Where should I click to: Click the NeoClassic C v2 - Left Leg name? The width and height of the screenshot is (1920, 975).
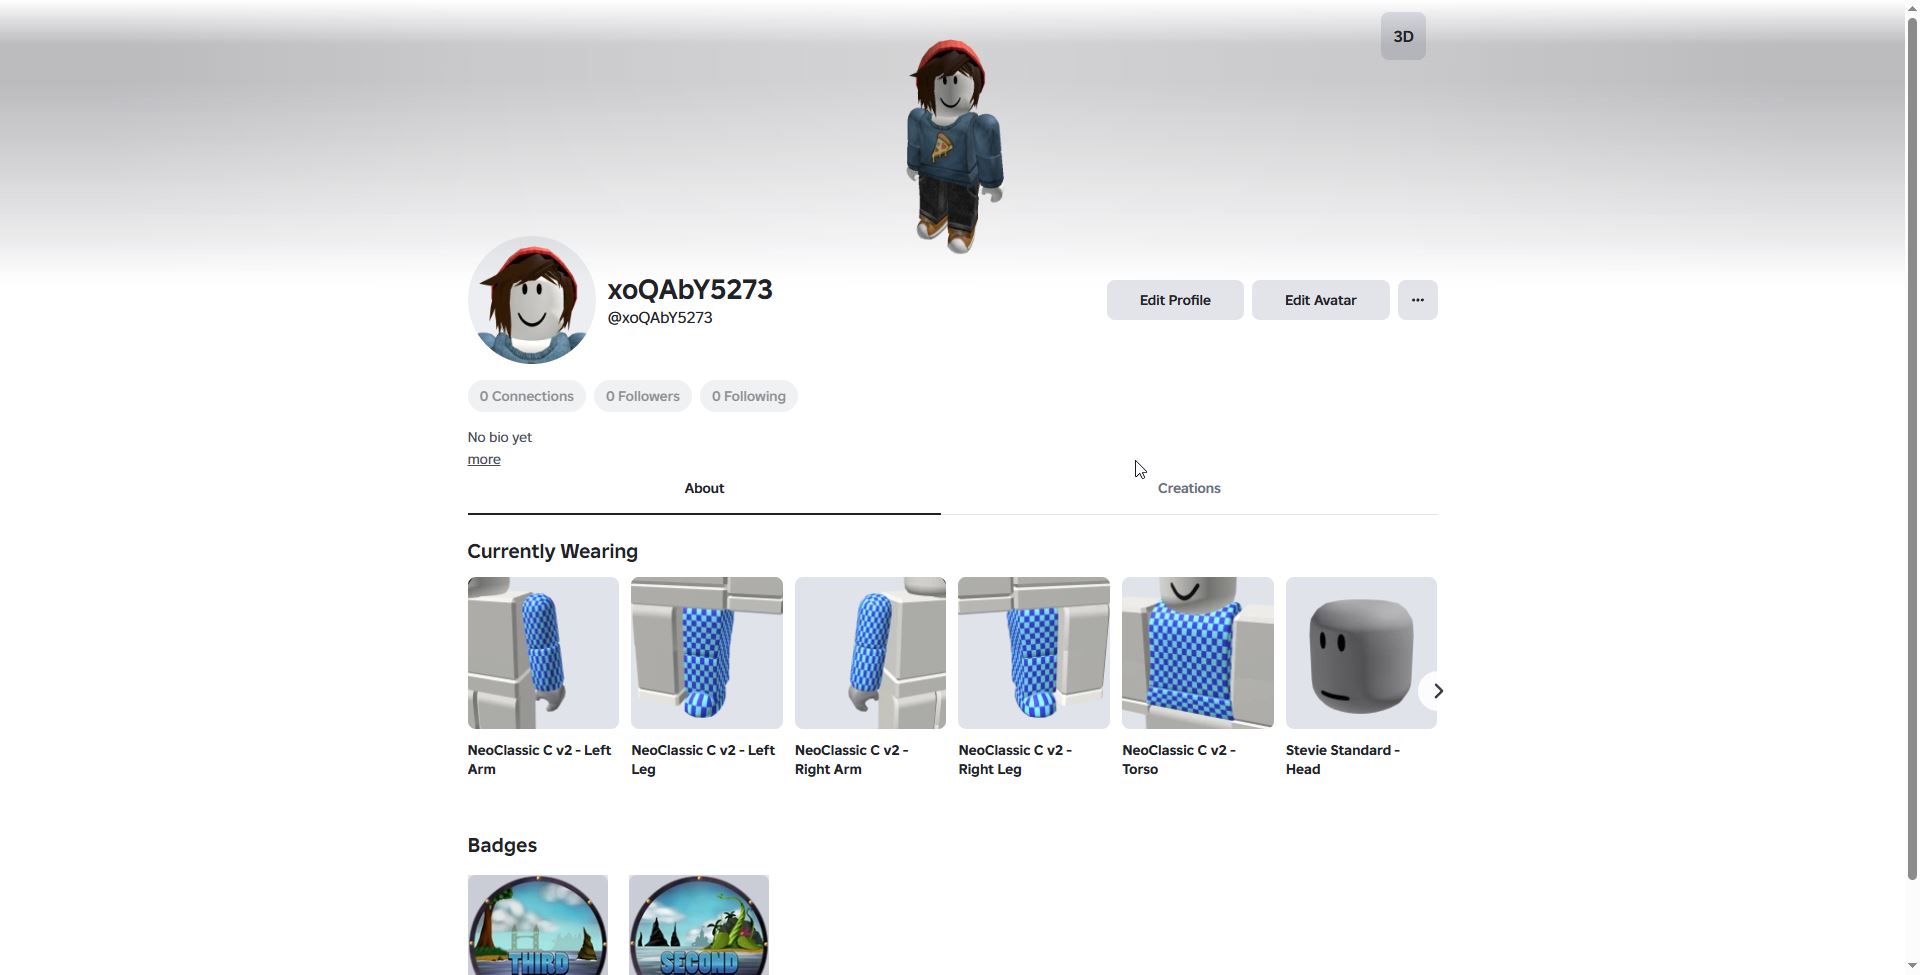point(703,760)
